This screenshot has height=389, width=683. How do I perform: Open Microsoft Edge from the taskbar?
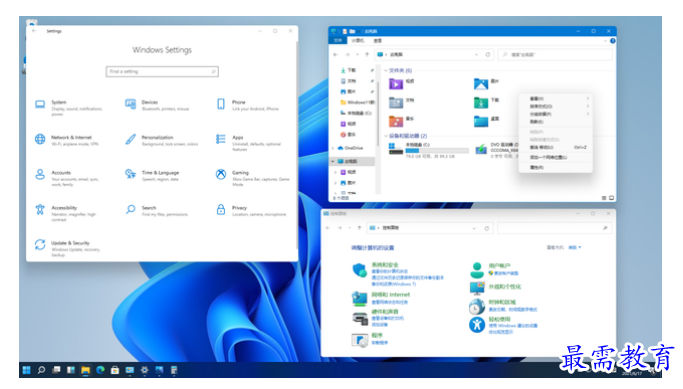coord(100,370)
